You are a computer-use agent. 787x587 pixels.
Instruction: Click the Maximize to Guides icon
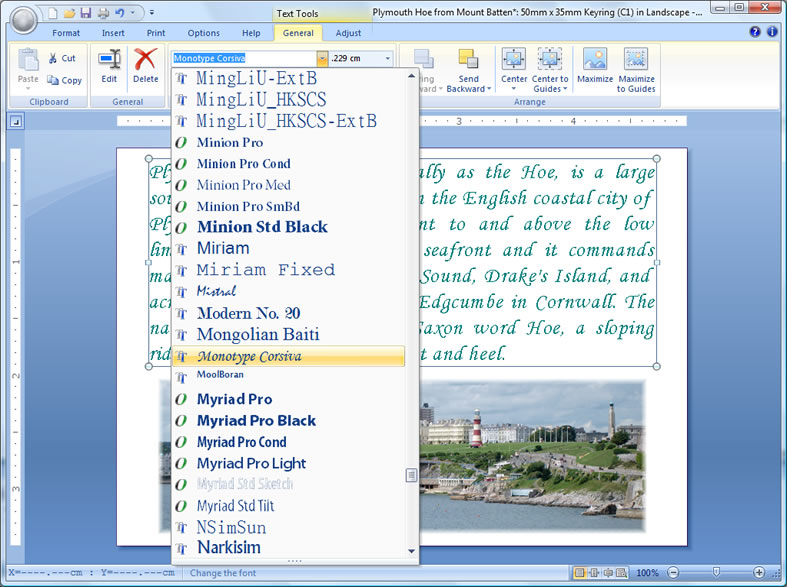(635, 59)
